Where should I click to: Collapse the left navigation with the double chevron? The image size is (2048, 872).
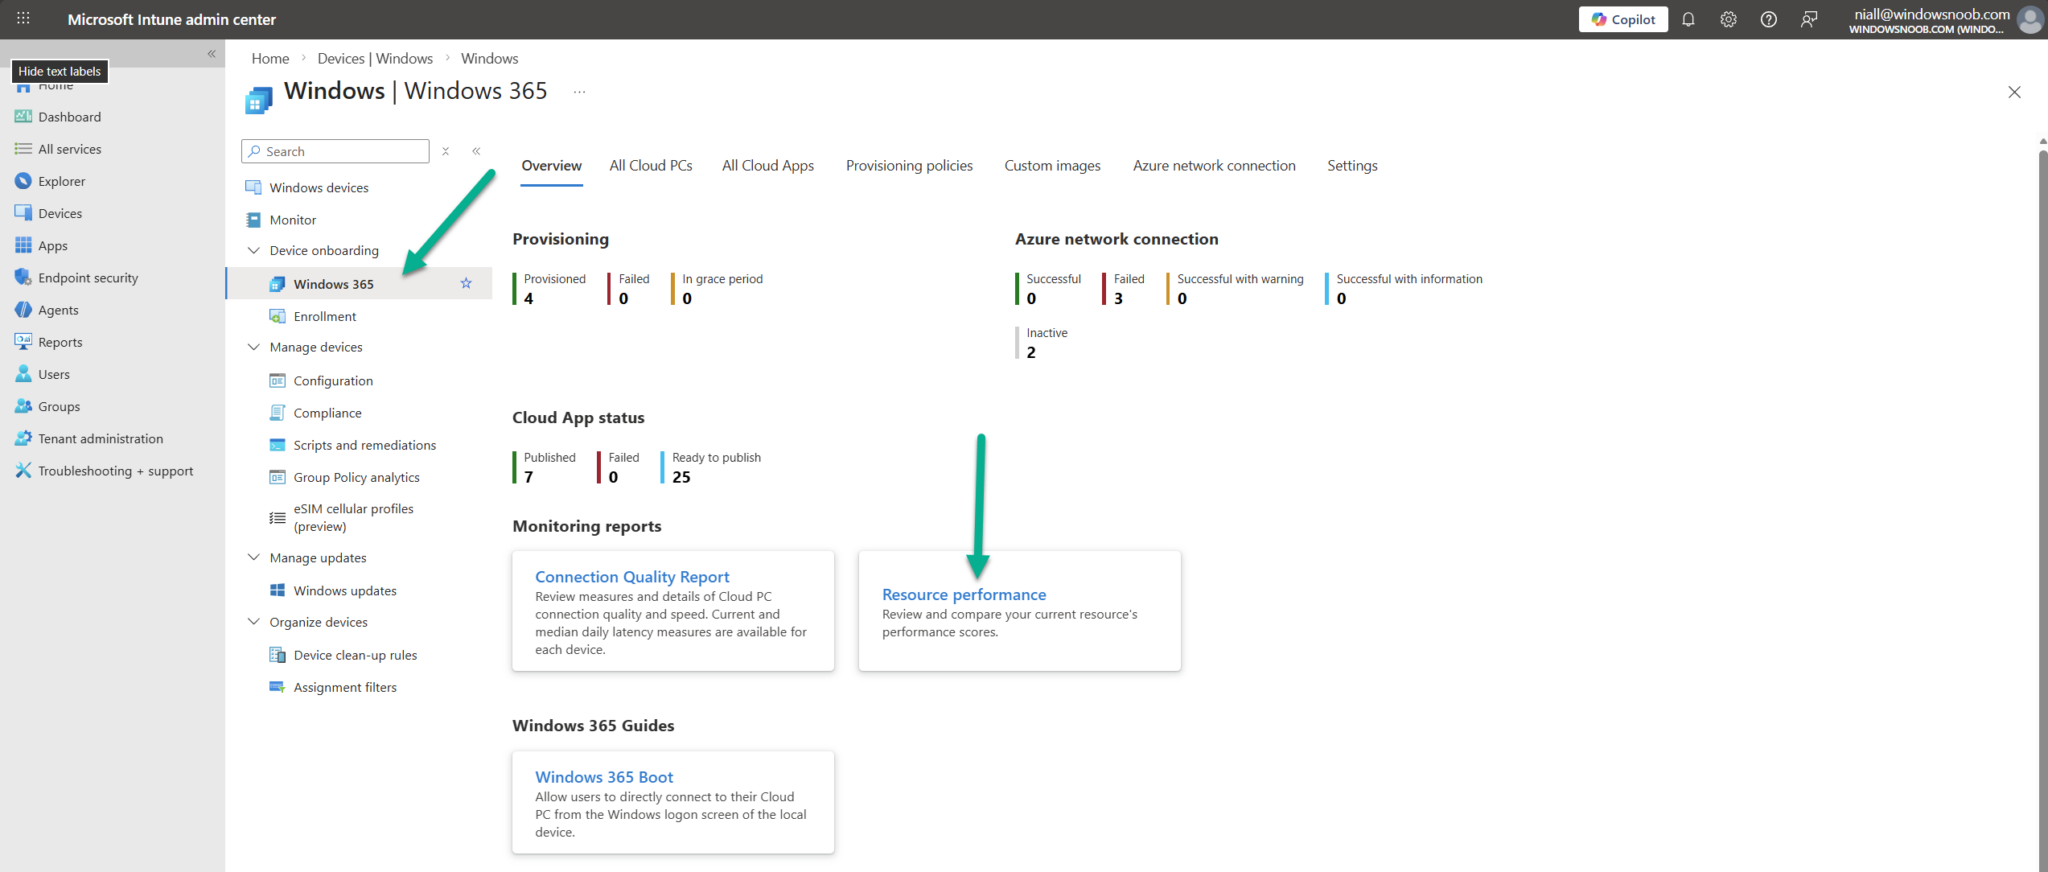[x=211, y=54]
